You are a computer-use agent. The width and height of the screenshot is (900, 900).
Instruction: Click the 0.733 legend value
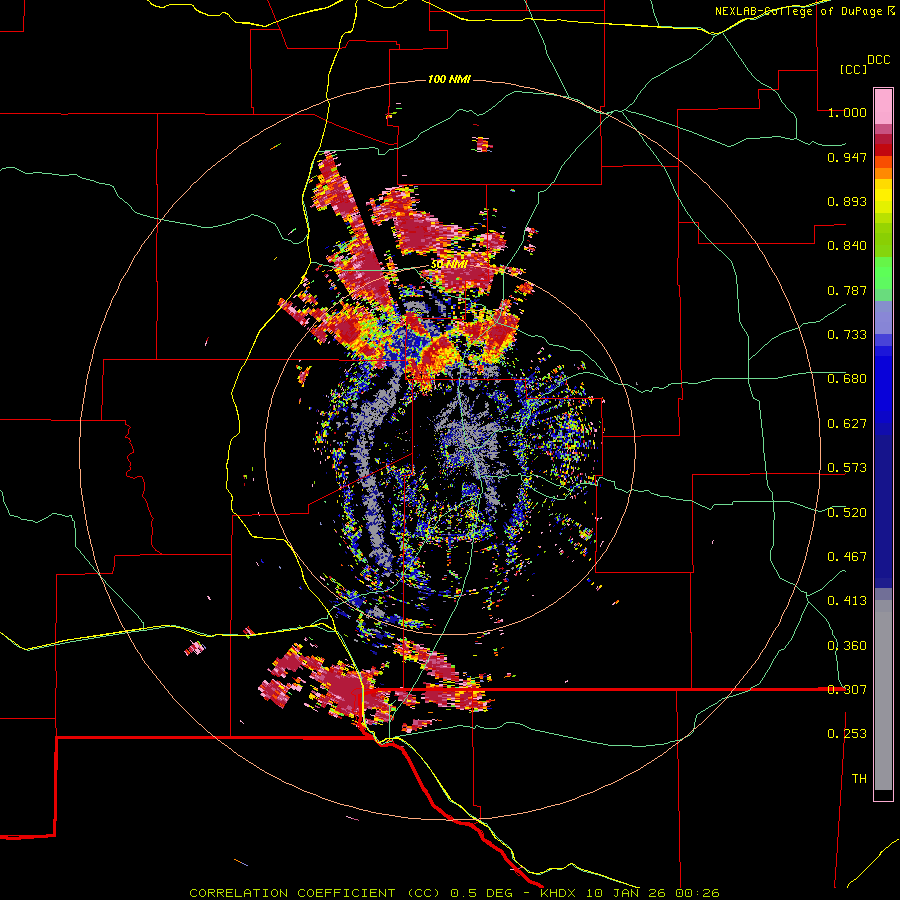847,335
